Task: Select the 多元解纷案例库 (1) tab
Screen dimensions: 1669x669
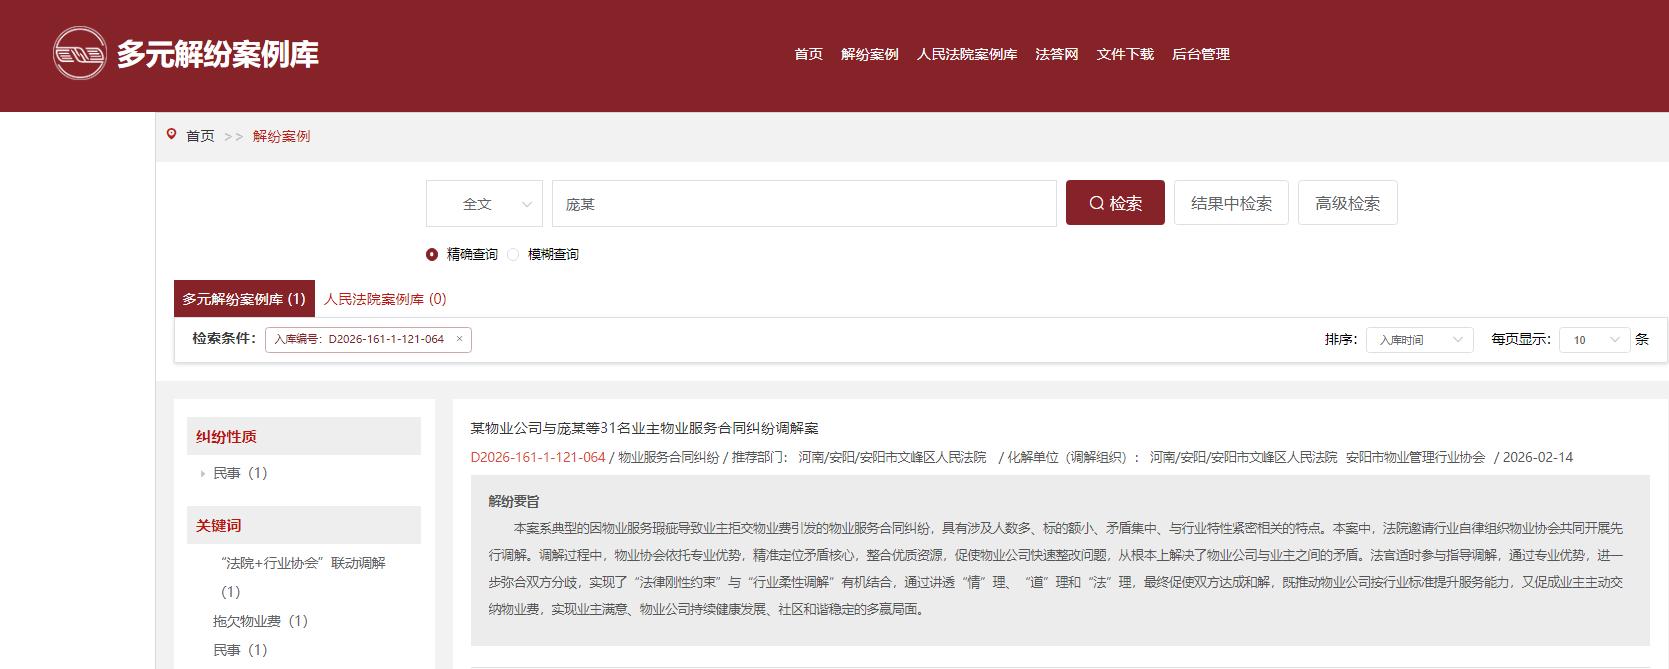Action: click(x=244, y=299)
